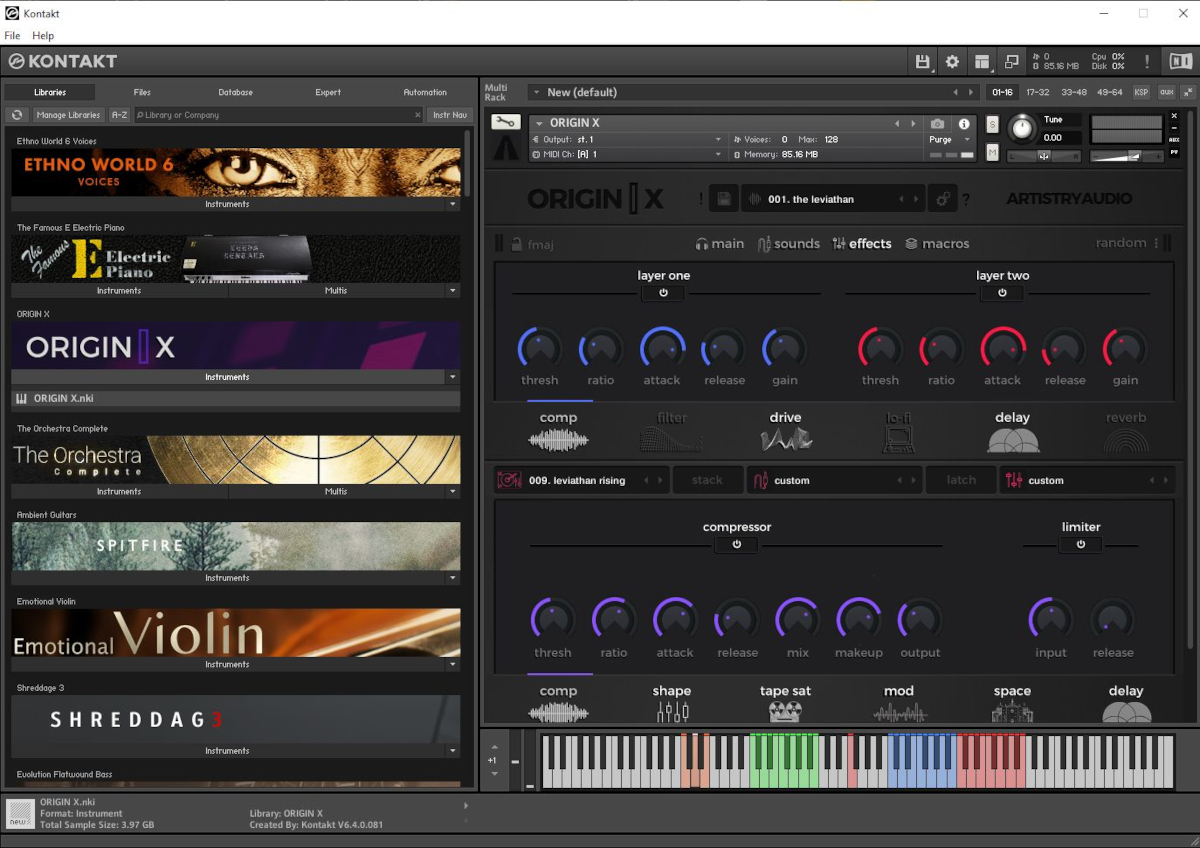The width and height of the screenshot is (1200, 848).
Task: Select the space building effect icon
Action: point(1012,712)
